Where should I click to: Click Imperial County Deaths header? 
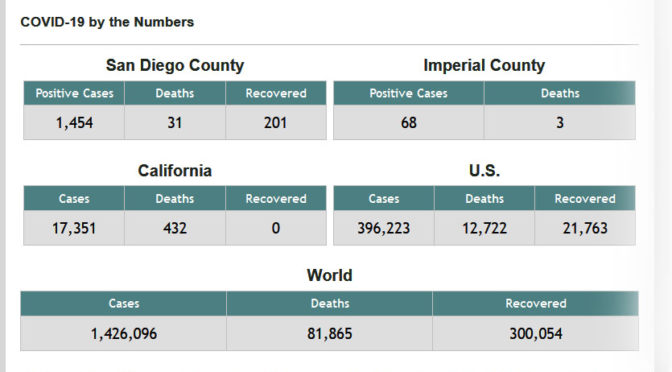tap(560, 93)
